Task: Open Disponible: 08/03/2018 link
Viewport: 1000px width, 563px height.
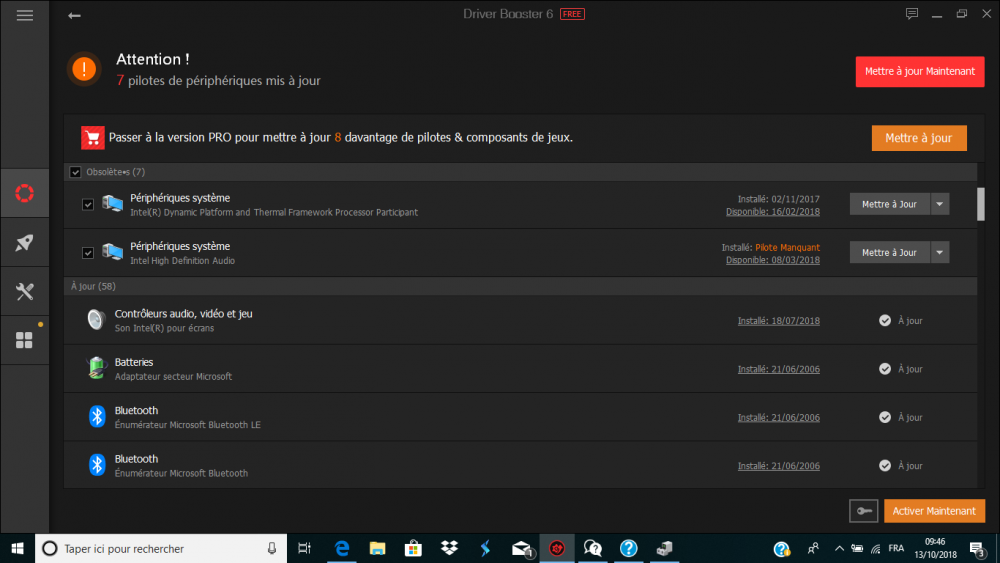Action: coord(773,260)
